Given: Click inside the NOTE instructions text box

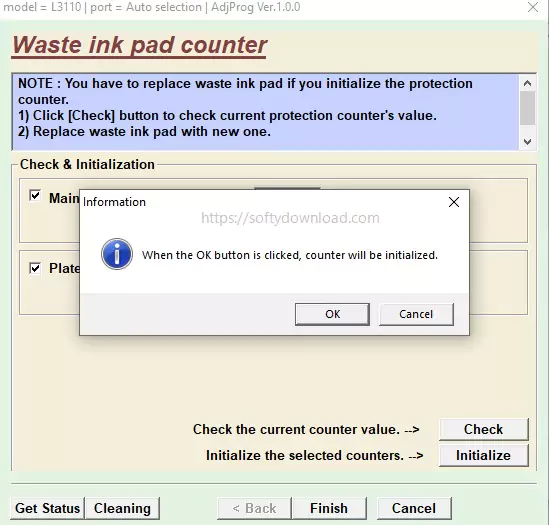Looking at the screenshot, I should (265, 112).
